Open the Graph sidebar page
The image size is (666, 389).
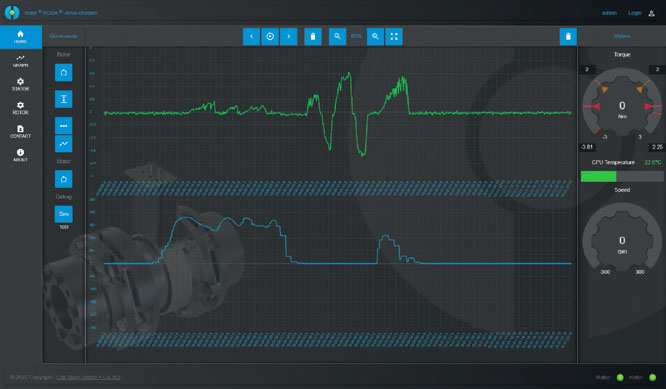[20, 61]
